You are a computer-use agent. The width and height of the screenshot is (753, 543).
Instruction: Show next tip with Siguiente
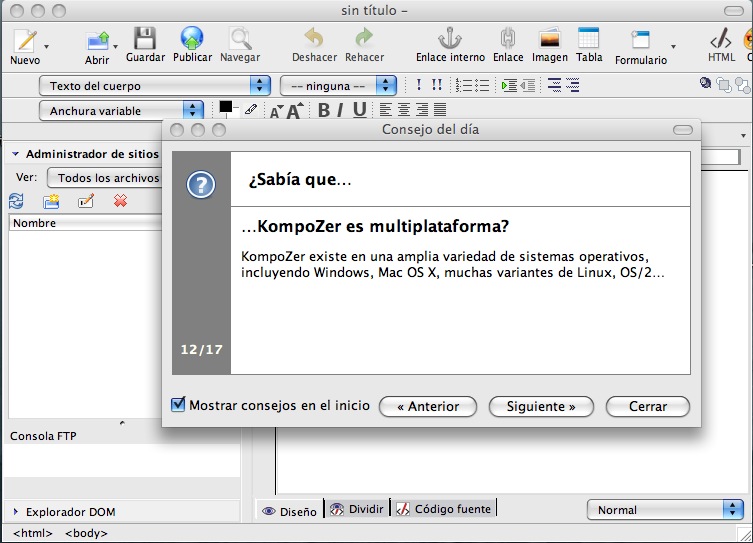coord(541,406)
